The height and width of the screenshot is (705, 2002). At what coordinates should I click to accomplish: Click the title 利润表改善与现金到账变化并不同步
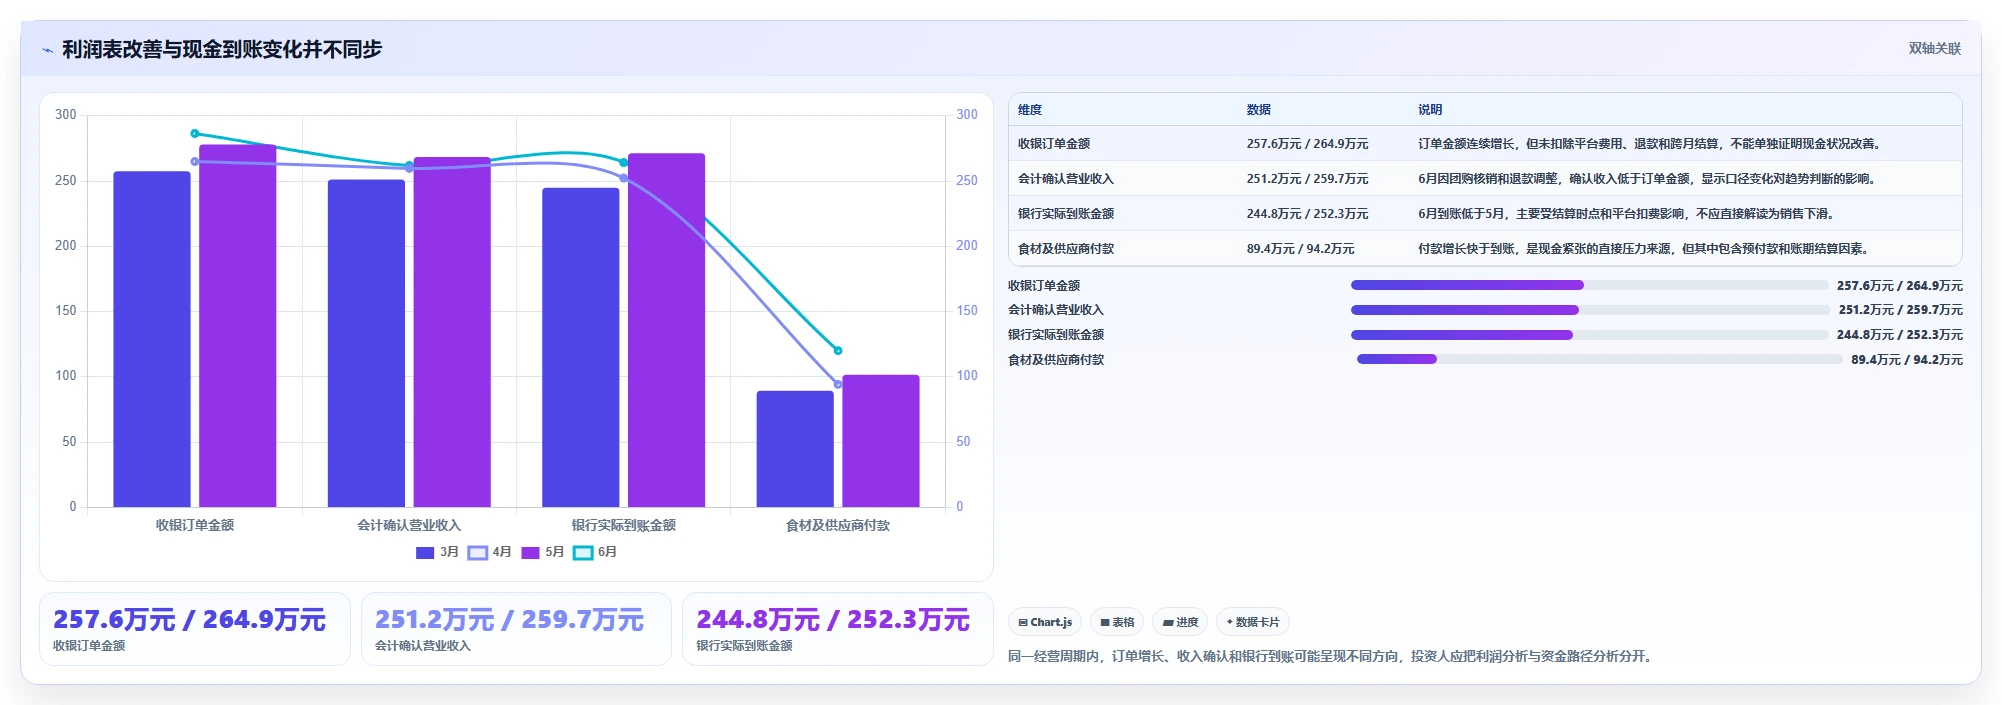pyautogui.click(x=222, y=49)
